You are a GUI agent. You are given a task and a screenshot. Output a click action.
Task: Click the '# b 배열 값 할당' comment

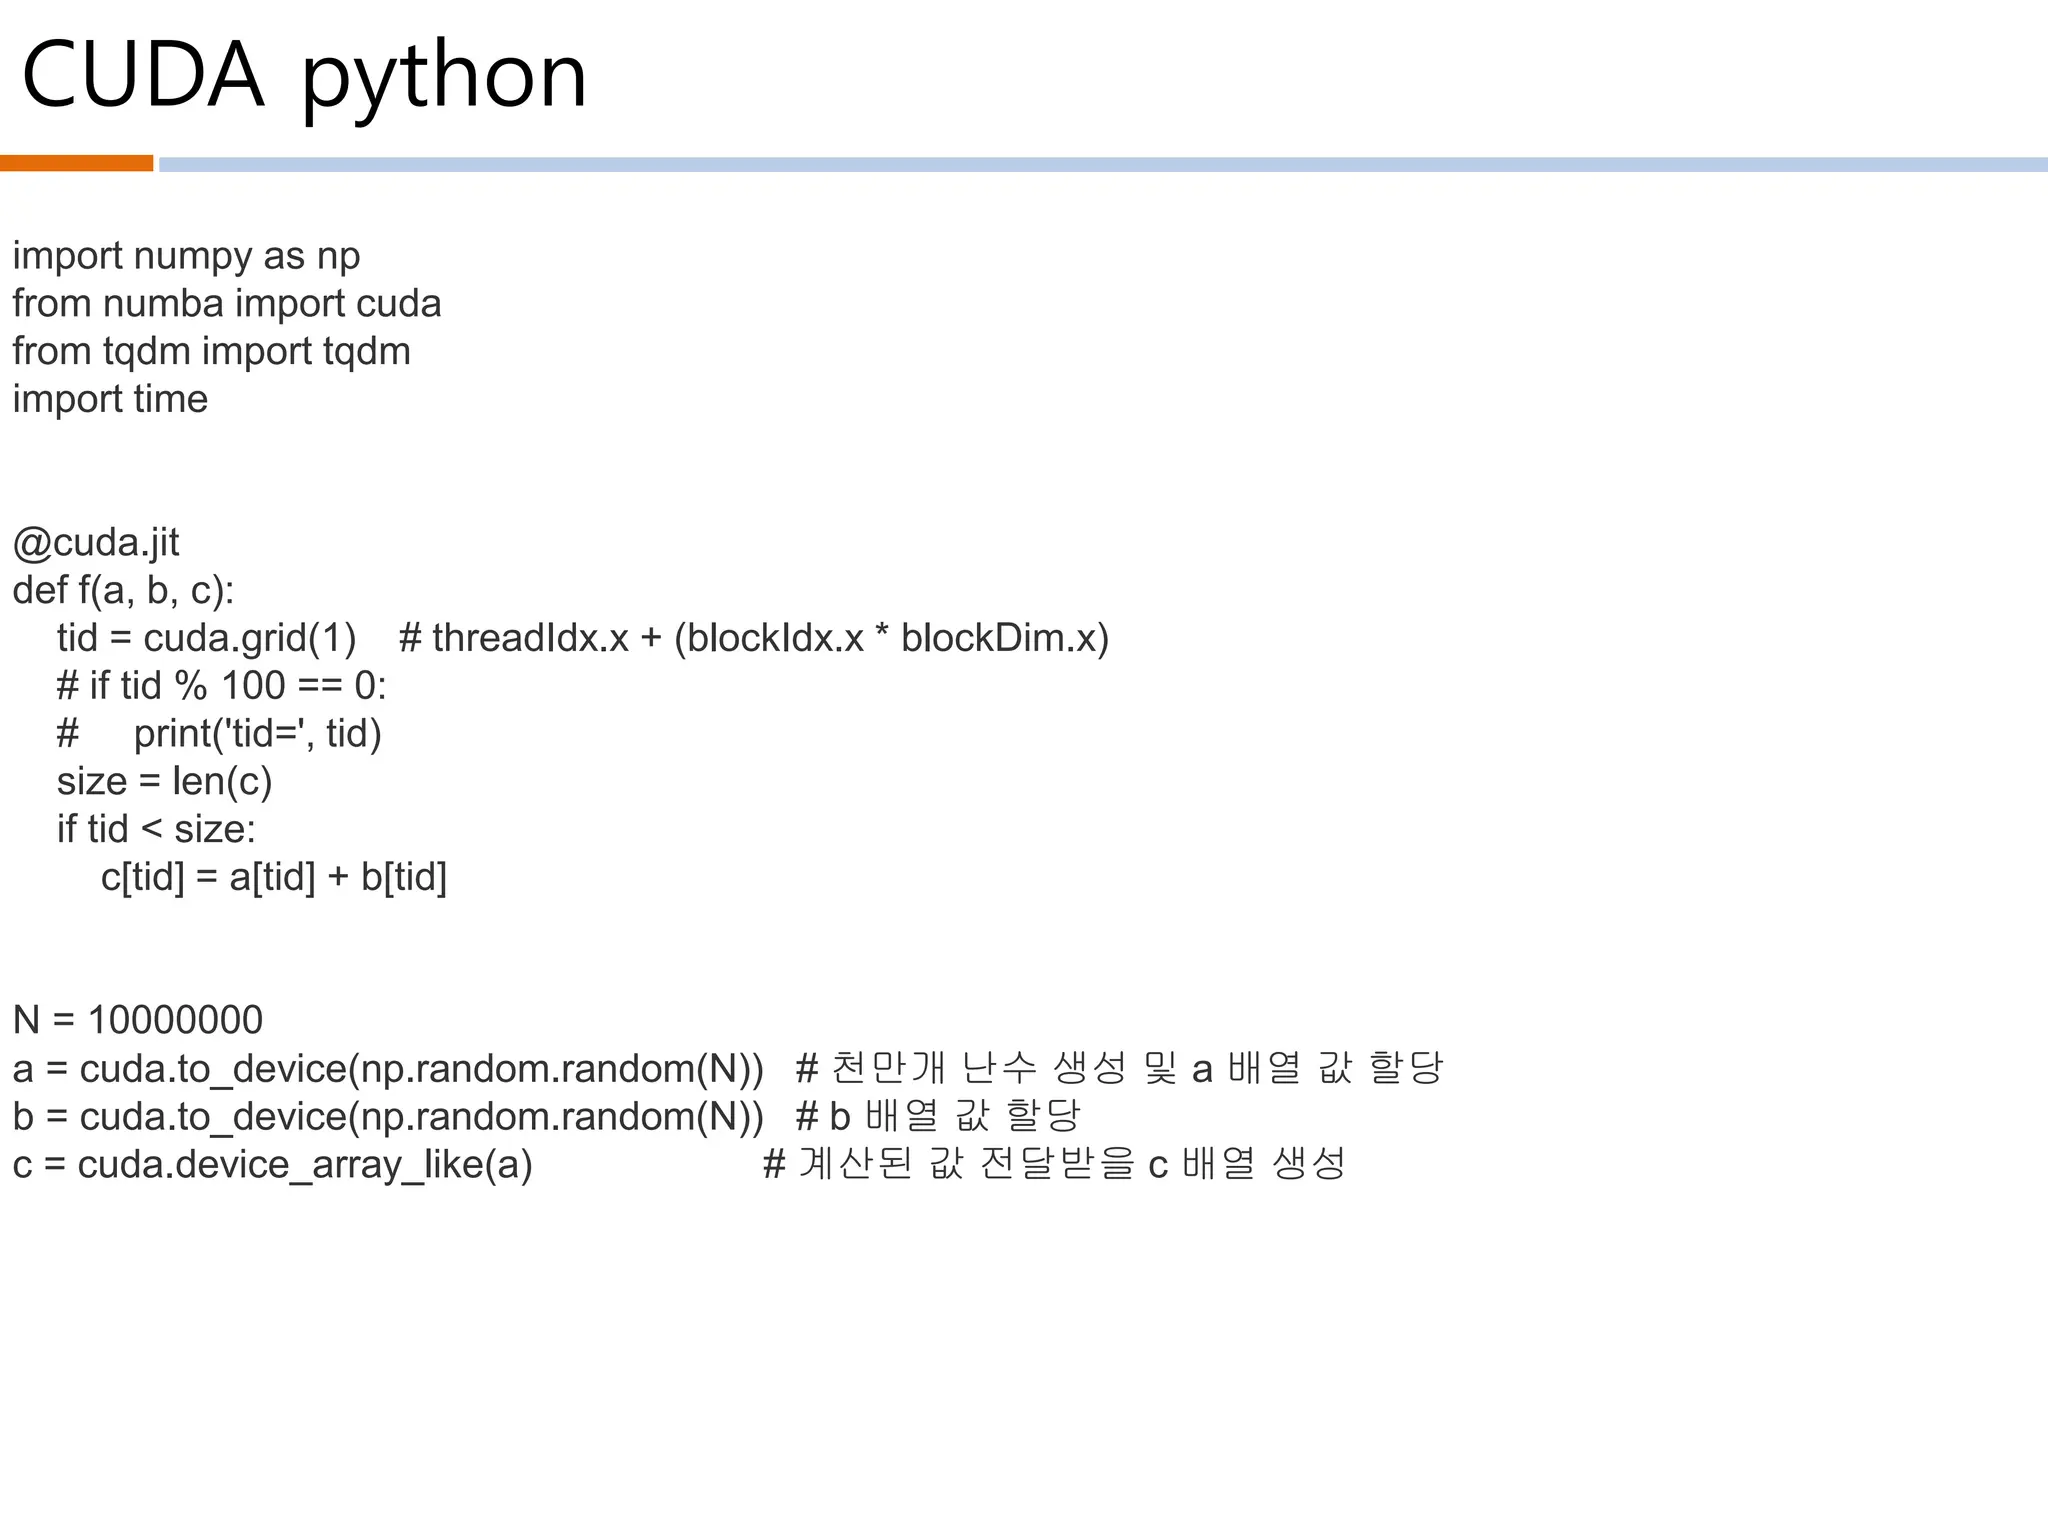(938, 1116)
